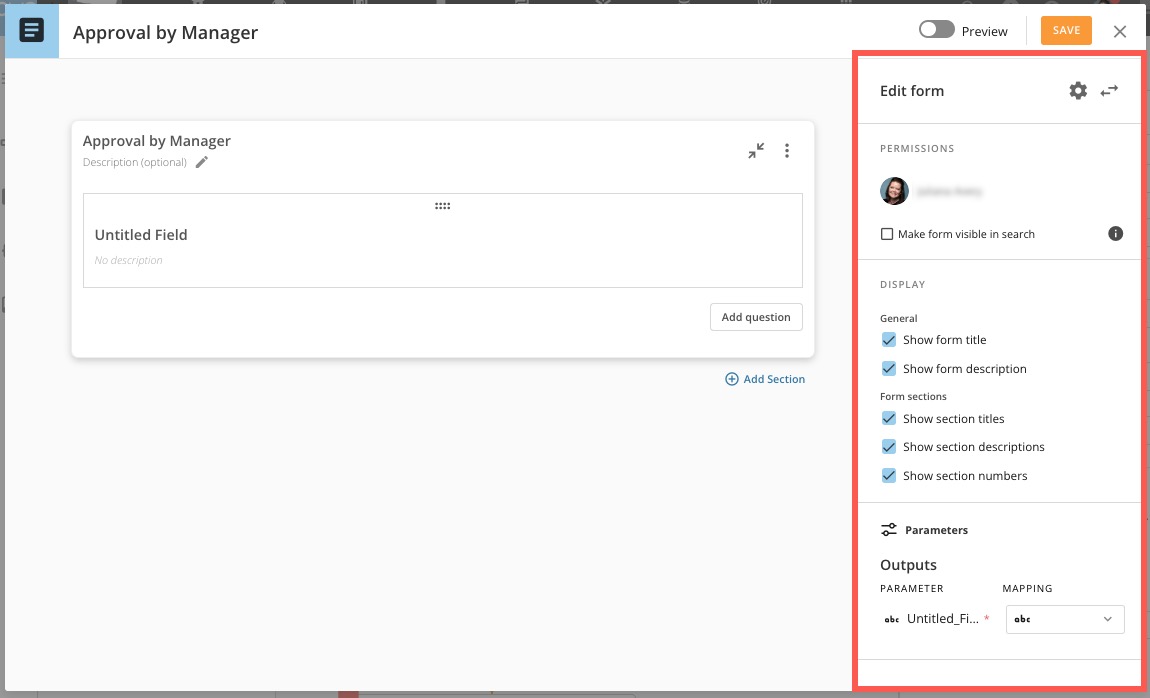Screen dimensions: 1150x698
Task: Collapse the Approval by Manager section
Action: [756, 151]
